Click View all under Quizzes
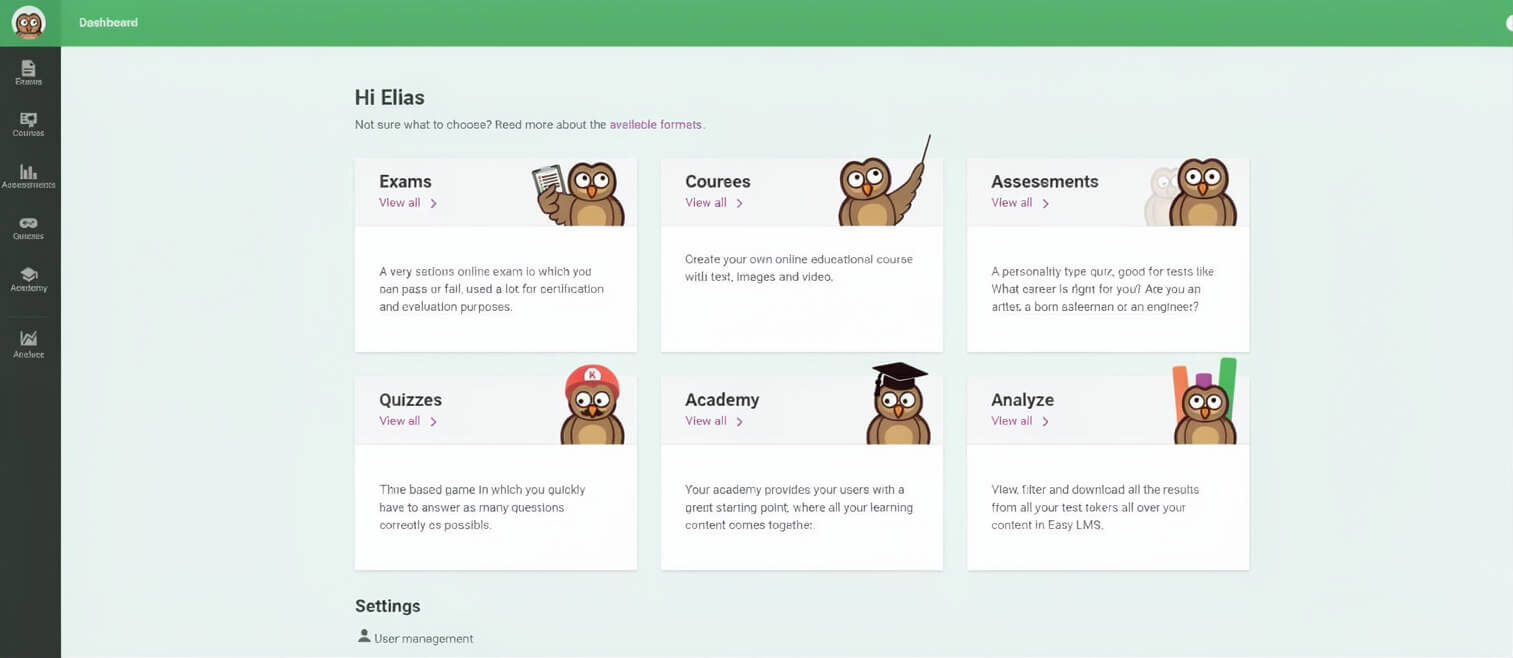Screen dimensions: 1513x658 (x=399, y=421)
